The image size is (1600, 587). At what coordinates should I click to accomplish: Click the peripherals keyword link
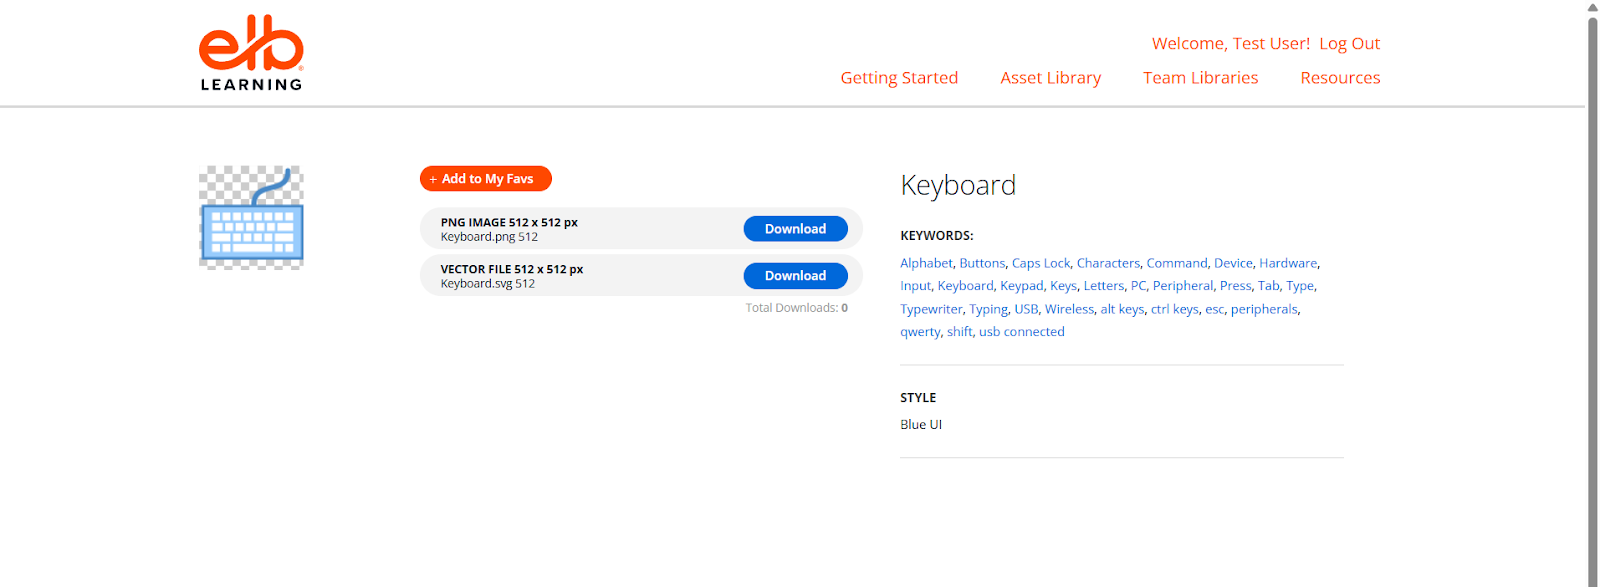coord(1264,310)
